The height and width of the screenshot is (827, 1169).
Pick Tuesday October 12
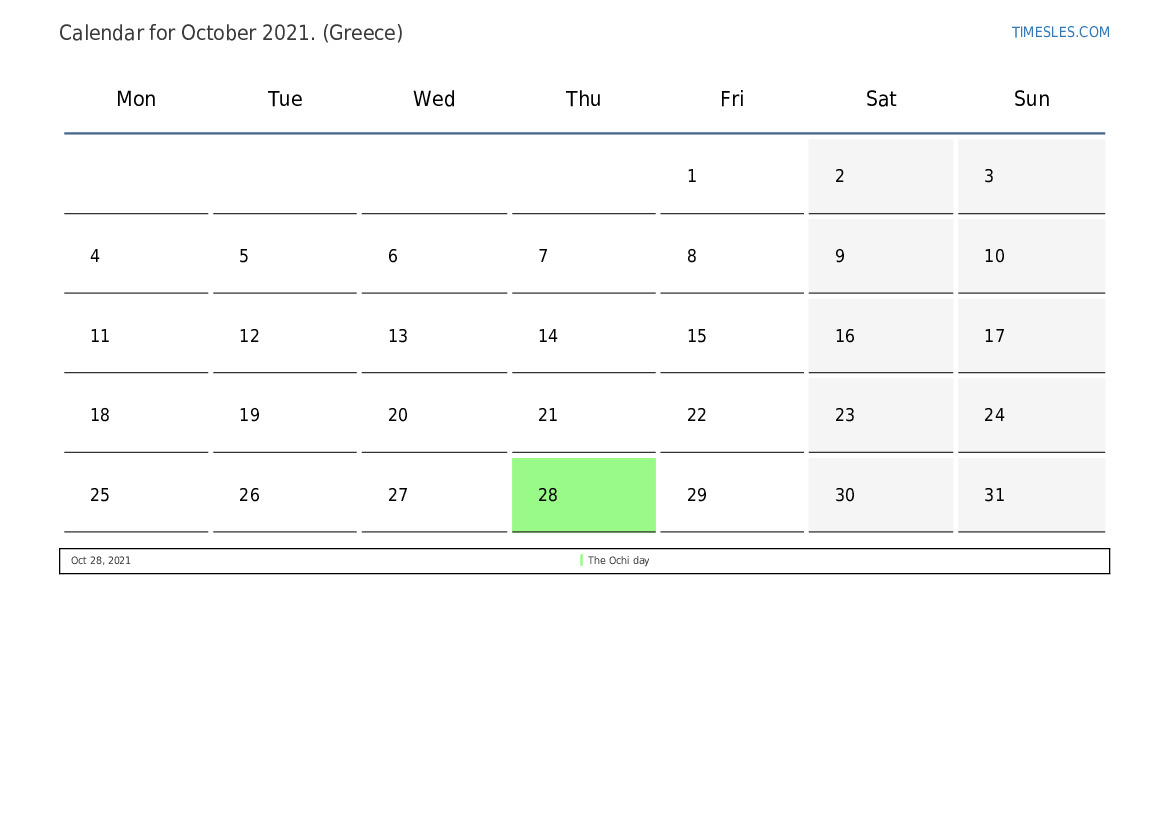pyautogui.click(x=285, y=336)
